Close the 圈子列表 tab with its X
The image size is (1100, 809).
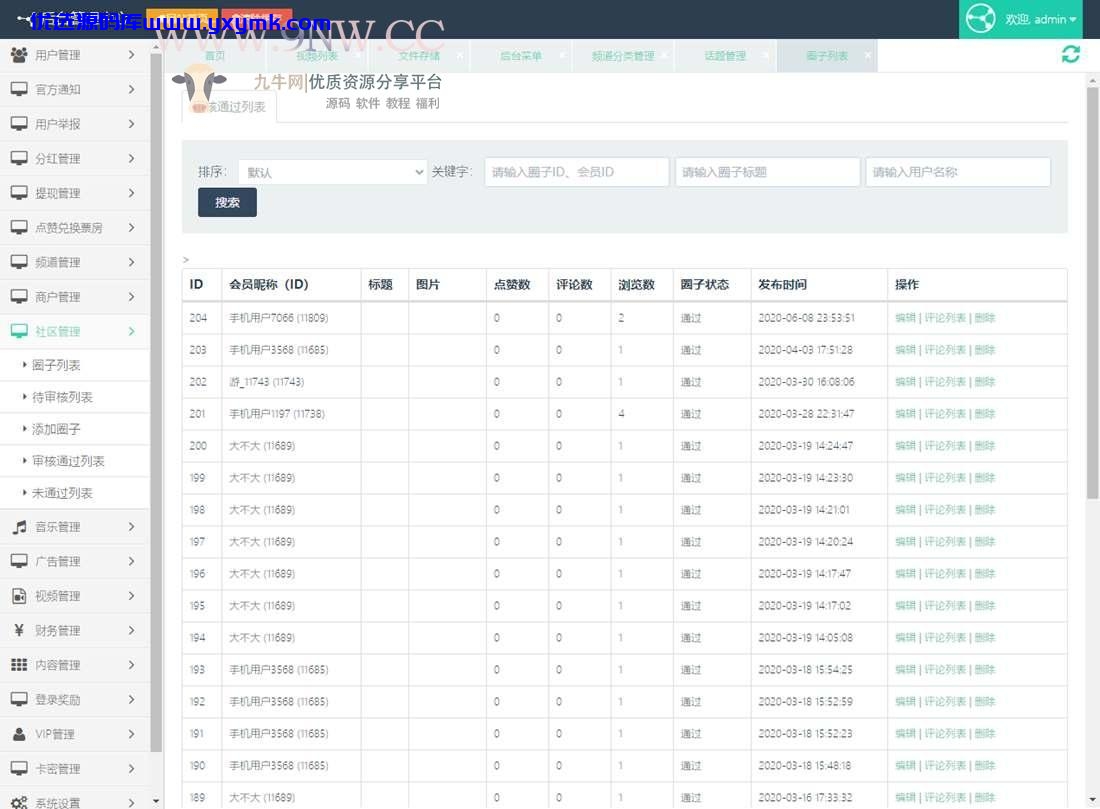[x=868, y=55]
